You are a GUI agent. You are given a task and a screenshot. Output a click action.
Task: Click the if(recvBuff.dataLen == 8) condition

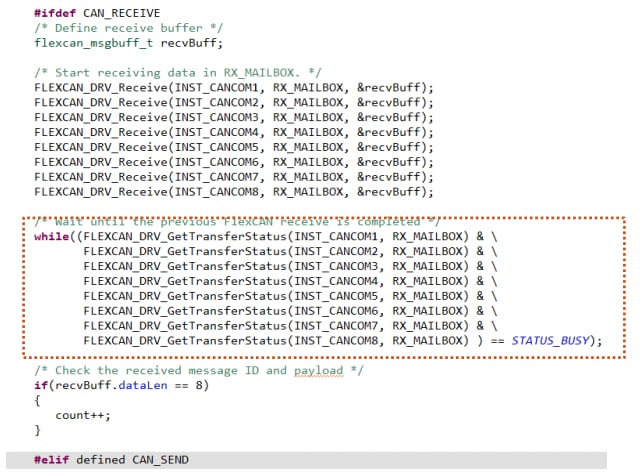(x=121, y=386)
